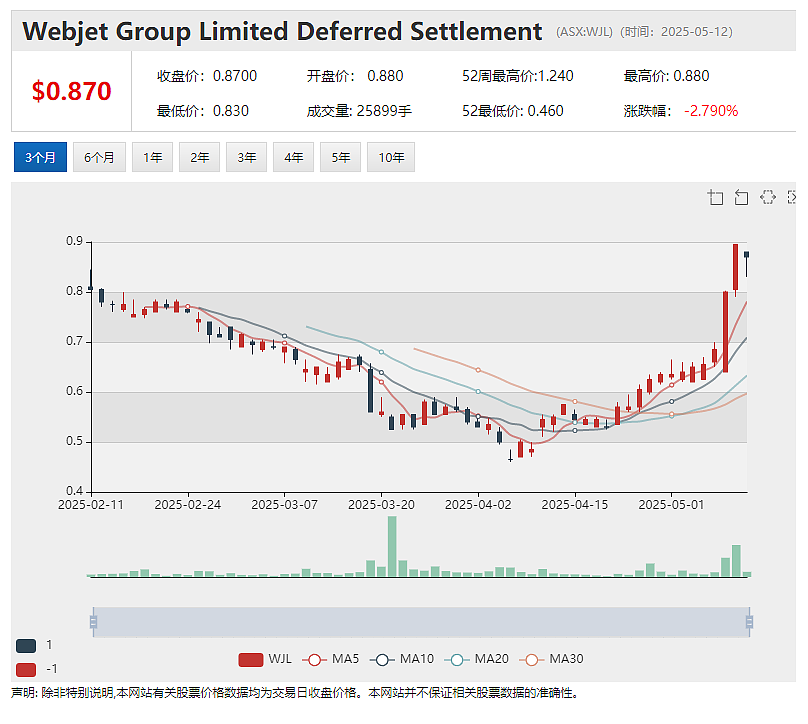
Task: Switch to the 10年 time range tab
Action: coord(391,157)
